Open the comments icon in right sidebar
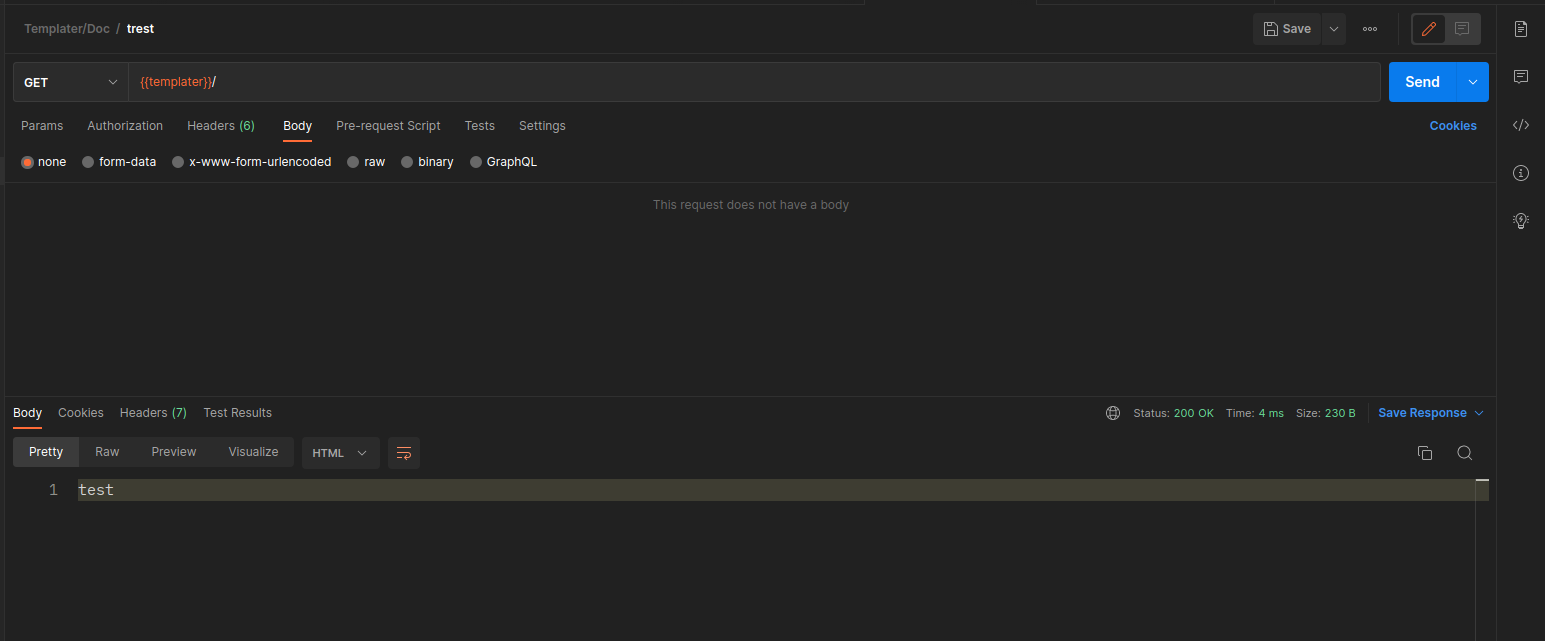The image size is (1545, 641). tap(1520, 77)
